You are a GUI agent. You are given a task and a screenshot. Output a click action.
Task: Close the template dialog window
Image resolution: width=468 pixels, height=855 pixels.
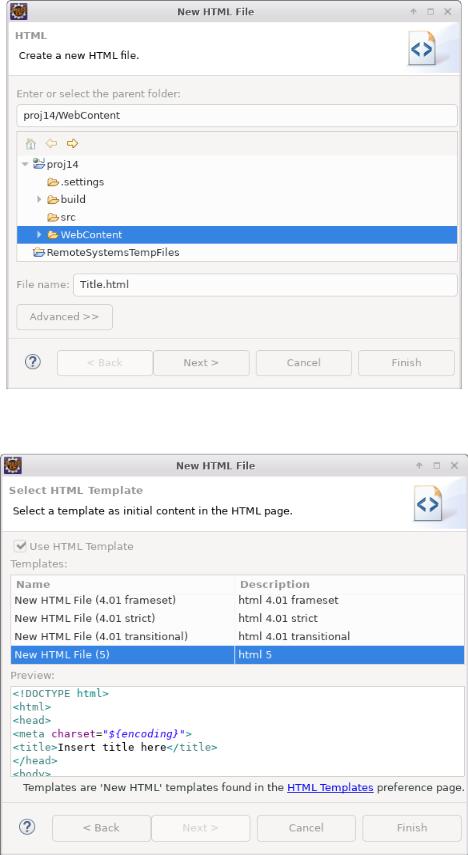point(454,465)
